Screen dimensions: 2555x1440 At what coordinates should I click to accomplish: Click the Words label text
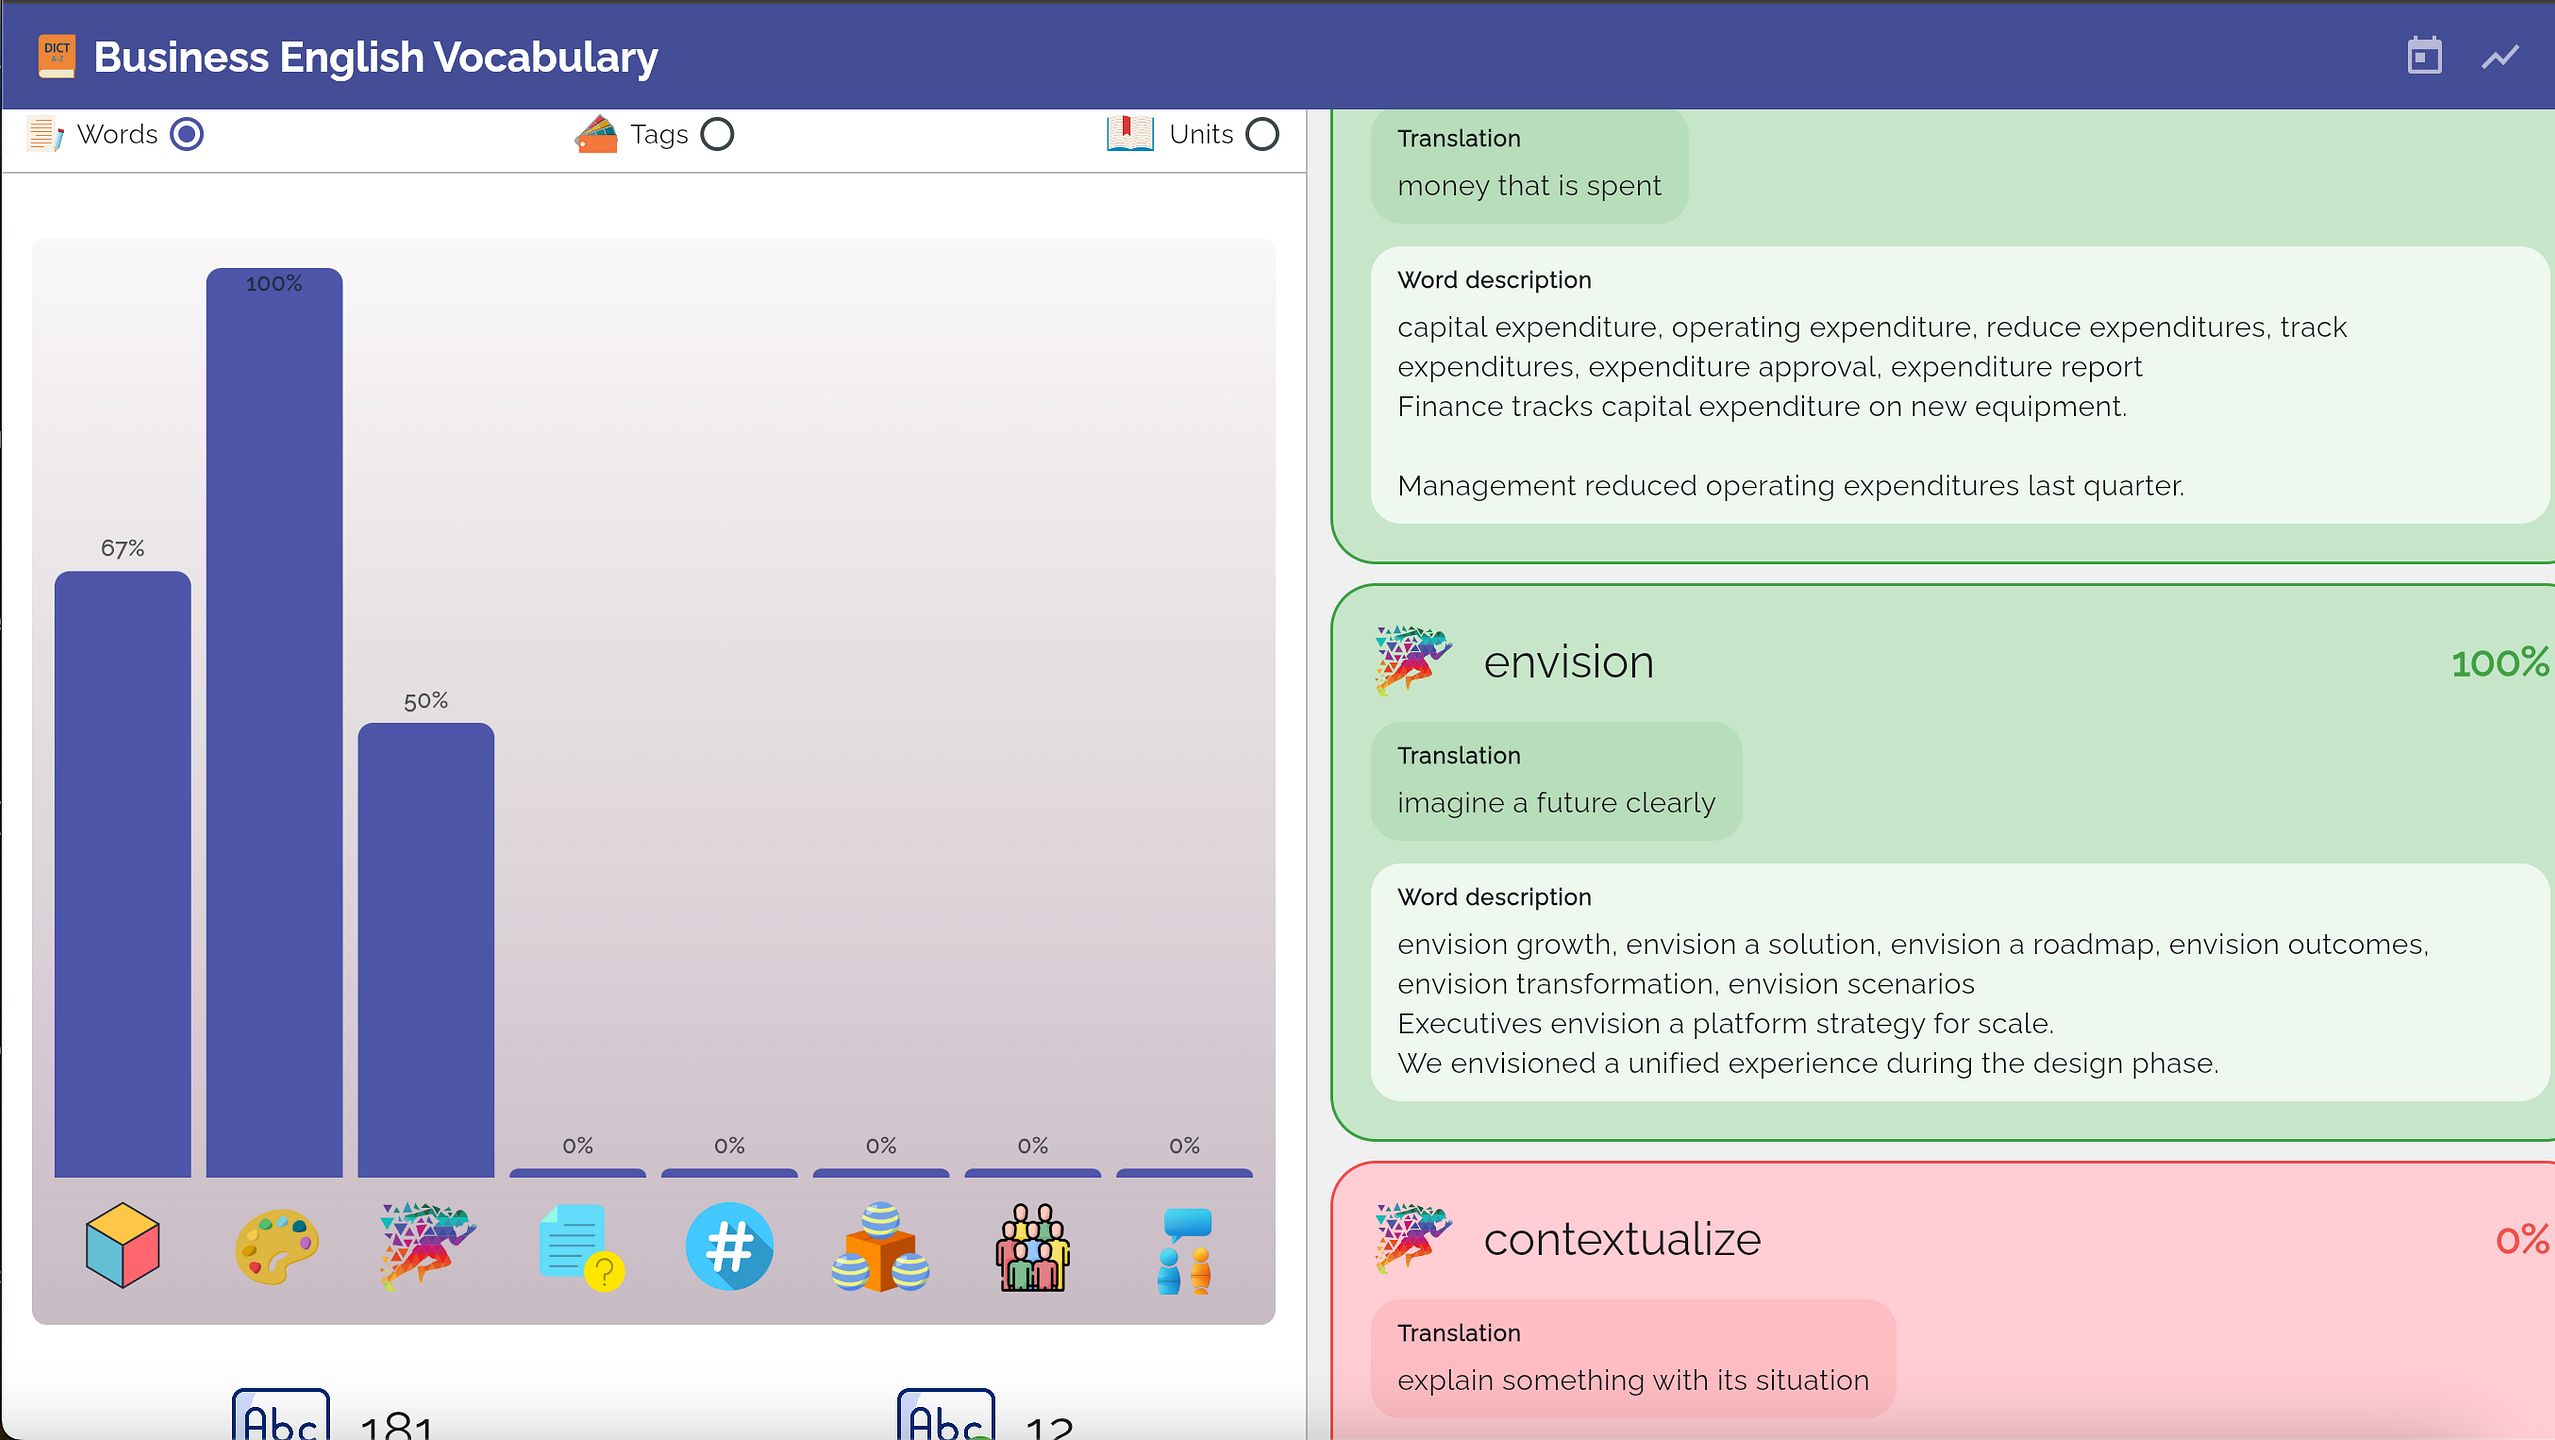(117, 134)
